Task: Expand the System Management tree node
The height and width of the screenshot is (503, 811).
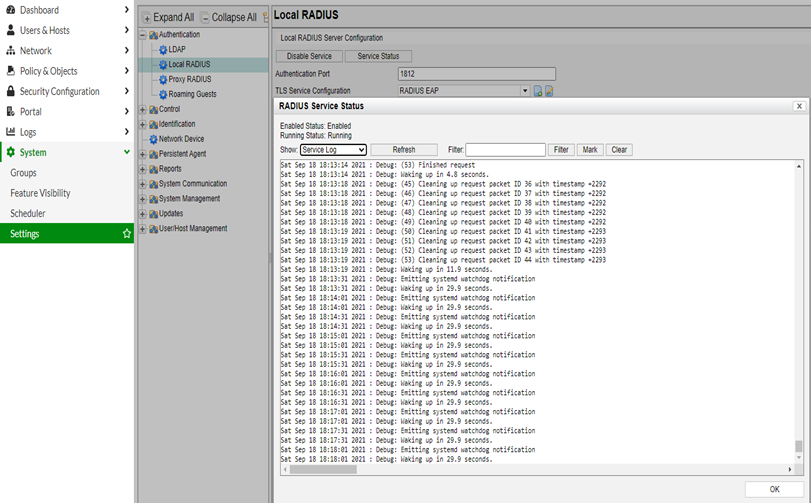Action: (x=143, y=199)
